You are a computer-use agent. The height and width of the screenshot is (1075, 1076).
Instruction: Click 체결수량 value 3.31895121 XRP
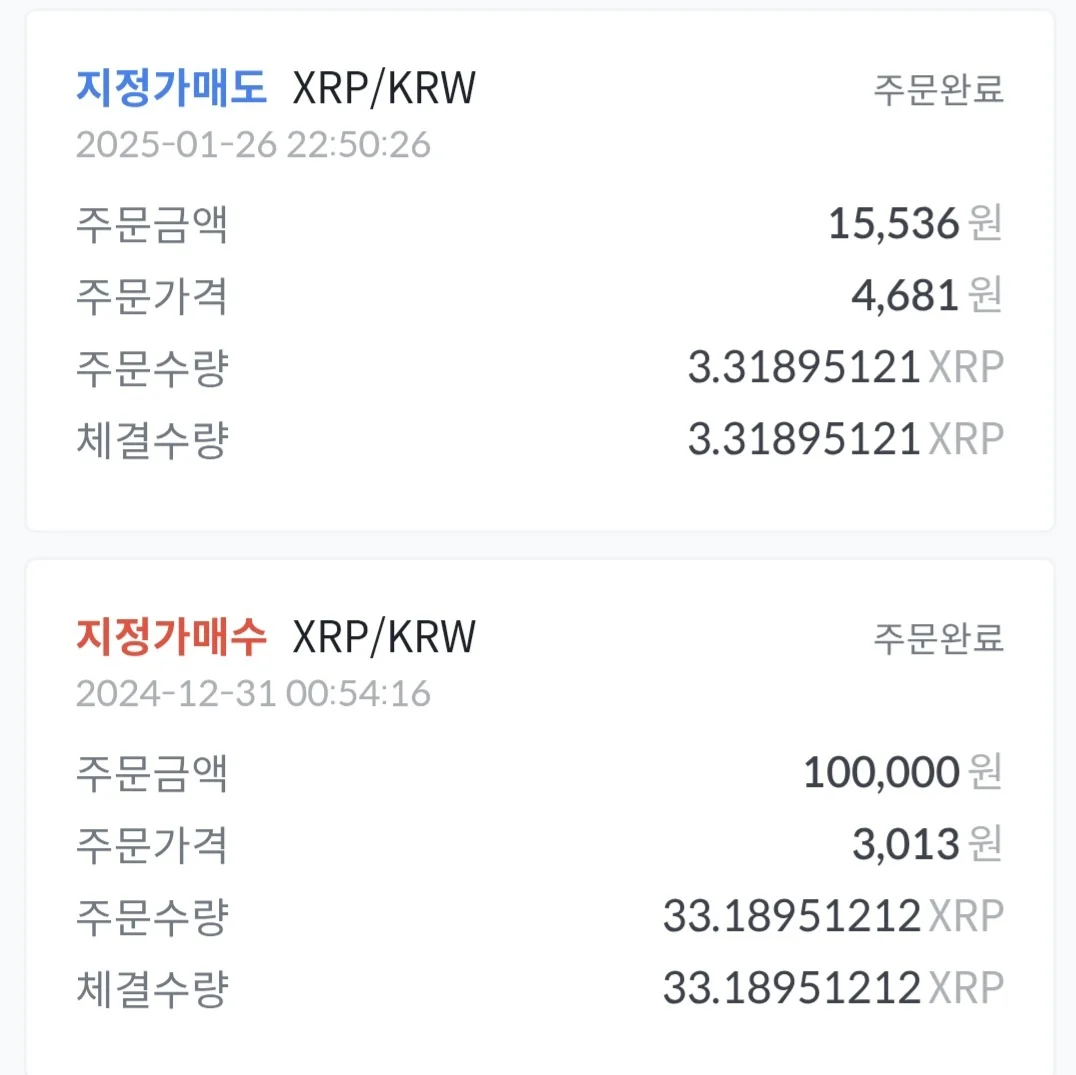[845, 440]
